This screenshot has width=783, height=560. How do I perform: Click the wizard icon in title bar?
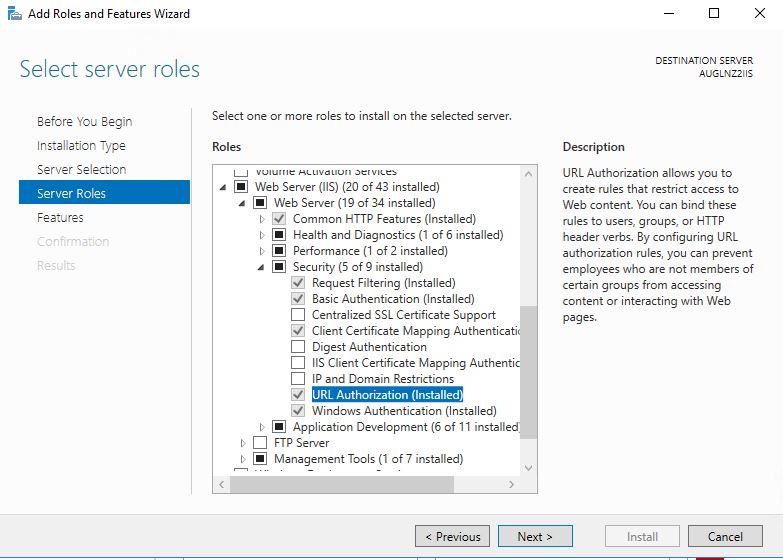(13, 14)
